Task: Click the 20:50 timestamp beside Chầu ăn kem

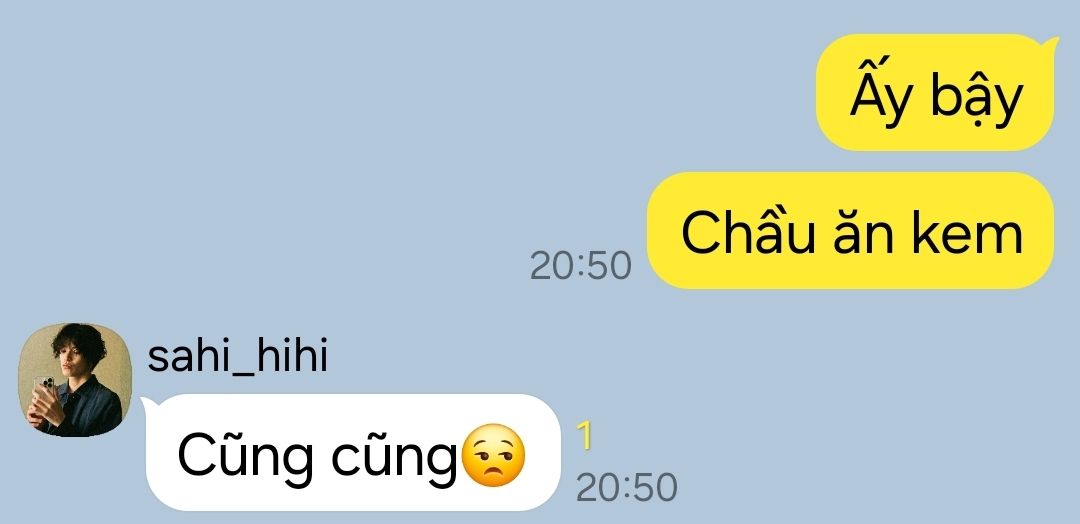Action: (x=581, y=266)
